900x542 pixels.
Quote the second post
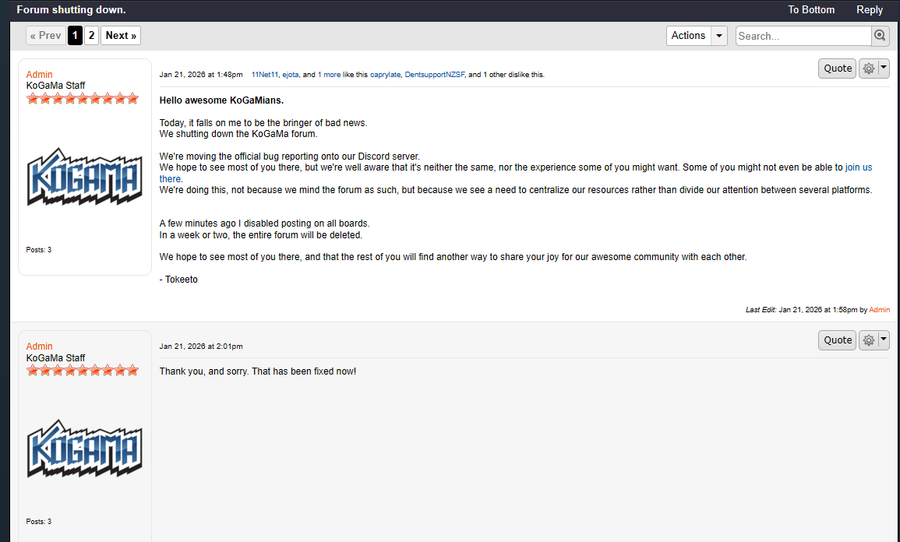coord(837,340)
